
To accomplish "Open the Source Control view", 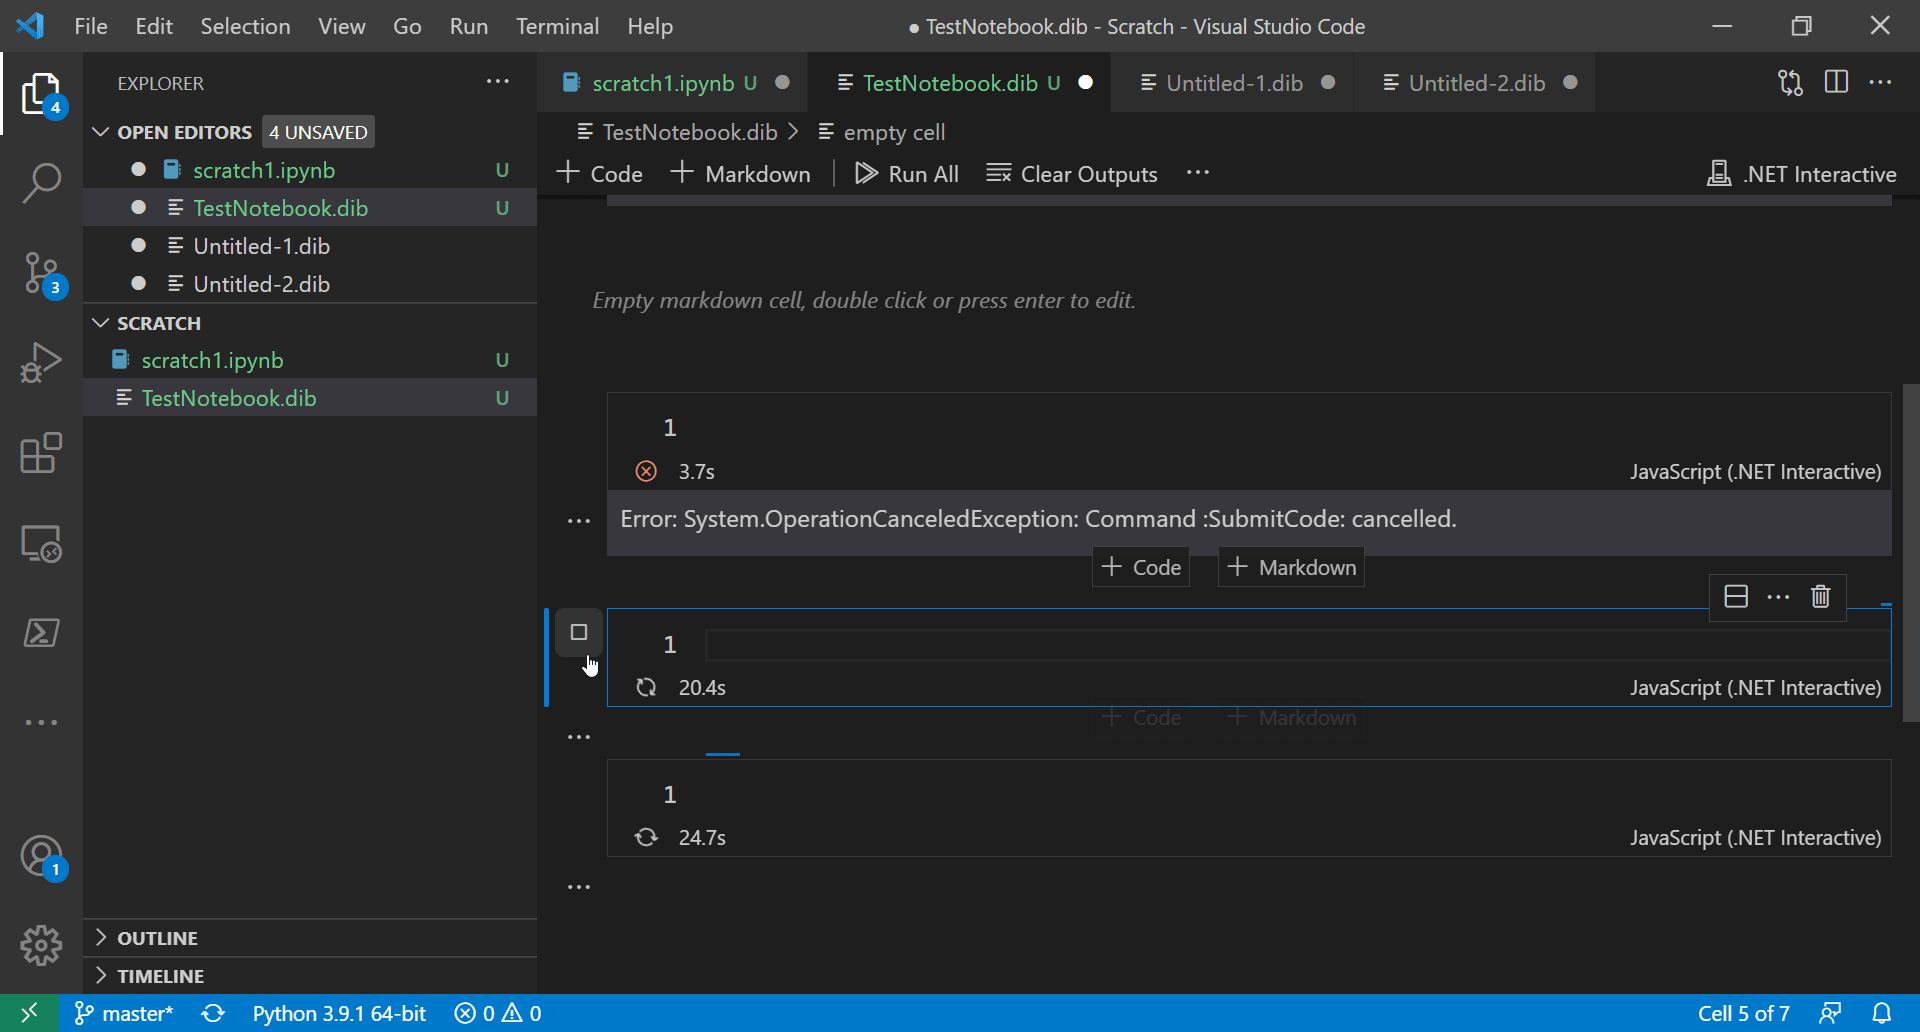I will pyautogui.click(x=41, y=273).
